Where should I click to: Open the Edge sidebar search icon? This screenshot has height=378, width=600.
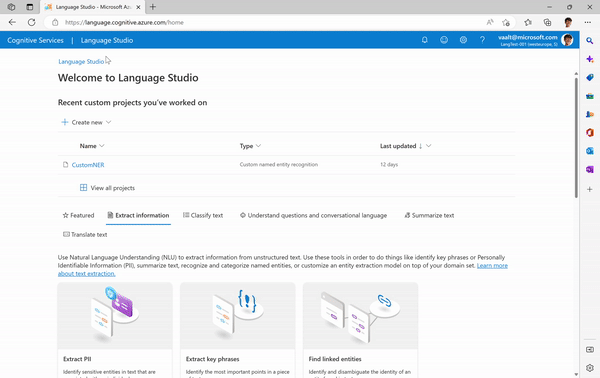pos(590,40)
